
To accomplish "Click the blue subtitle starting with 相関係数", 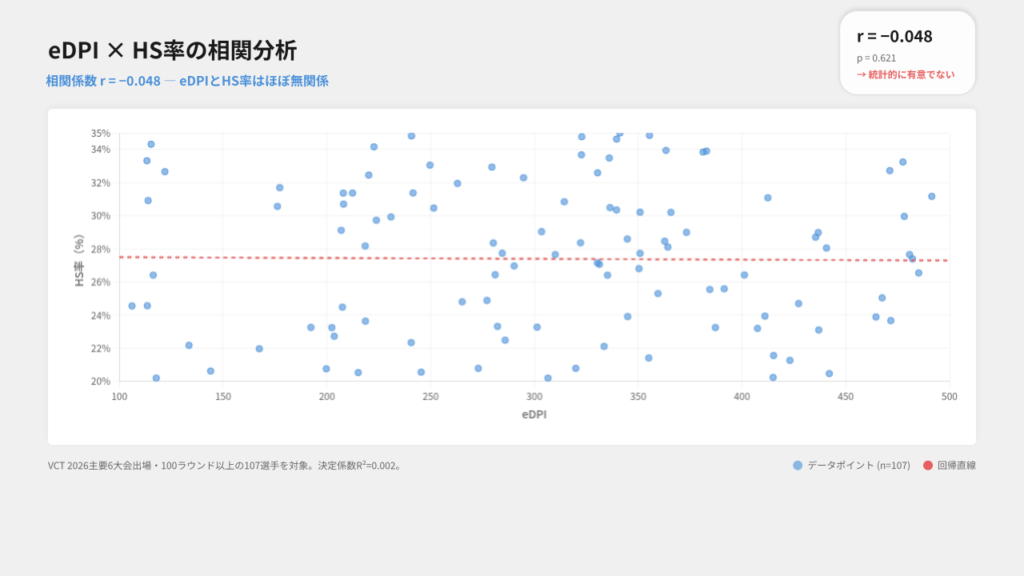I will pos(187,81).
